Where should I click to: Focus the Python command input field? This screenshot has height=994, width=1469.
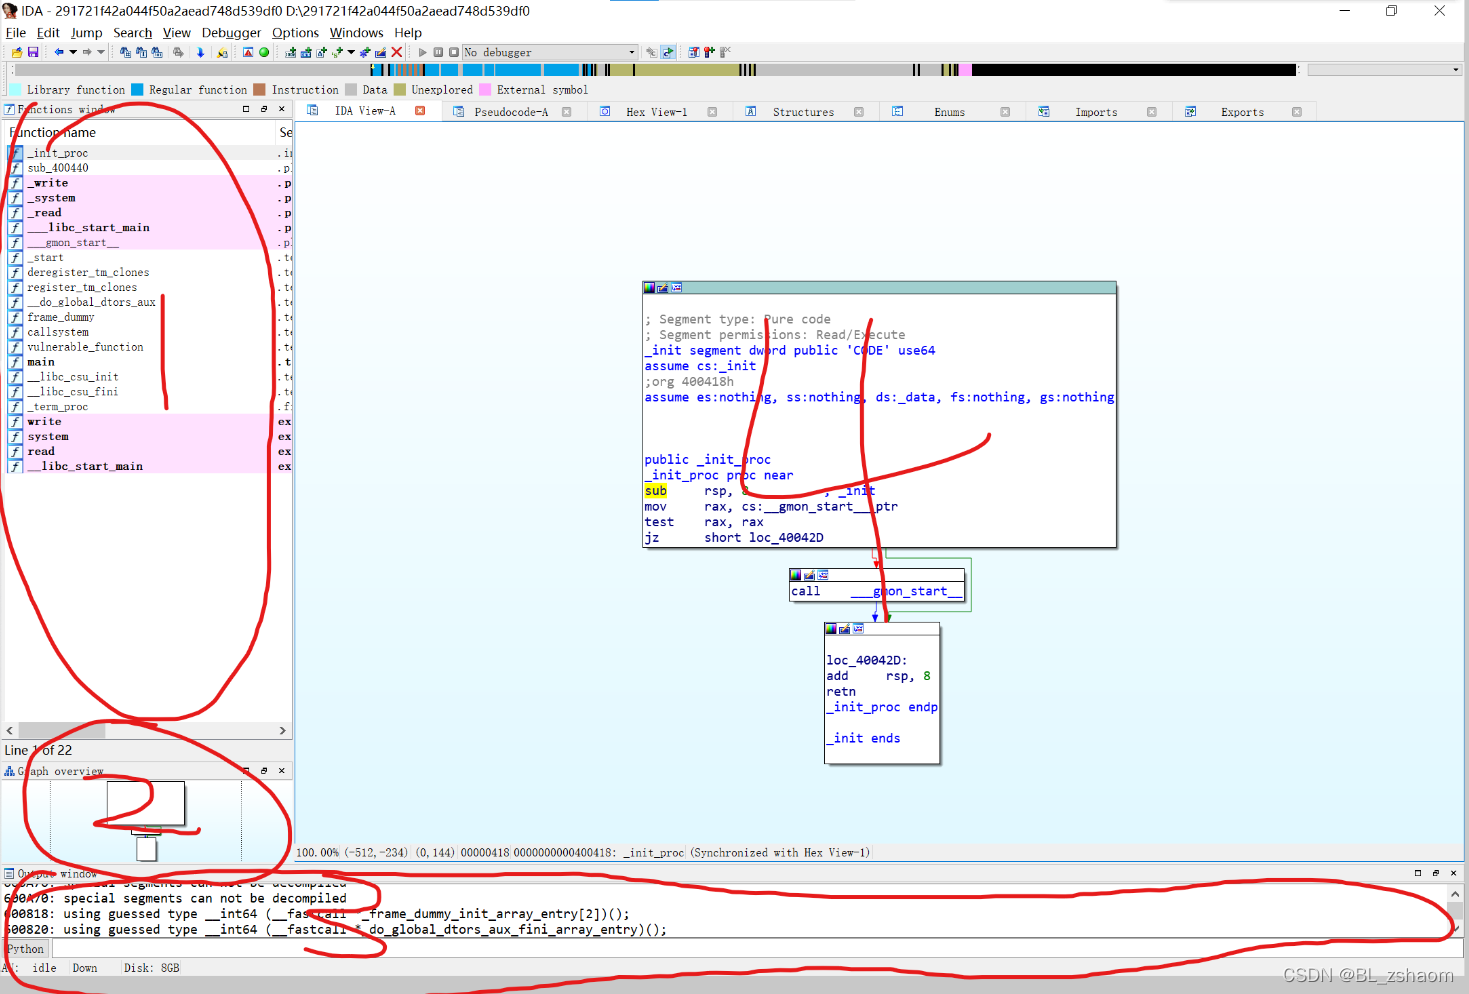[756, 949]
